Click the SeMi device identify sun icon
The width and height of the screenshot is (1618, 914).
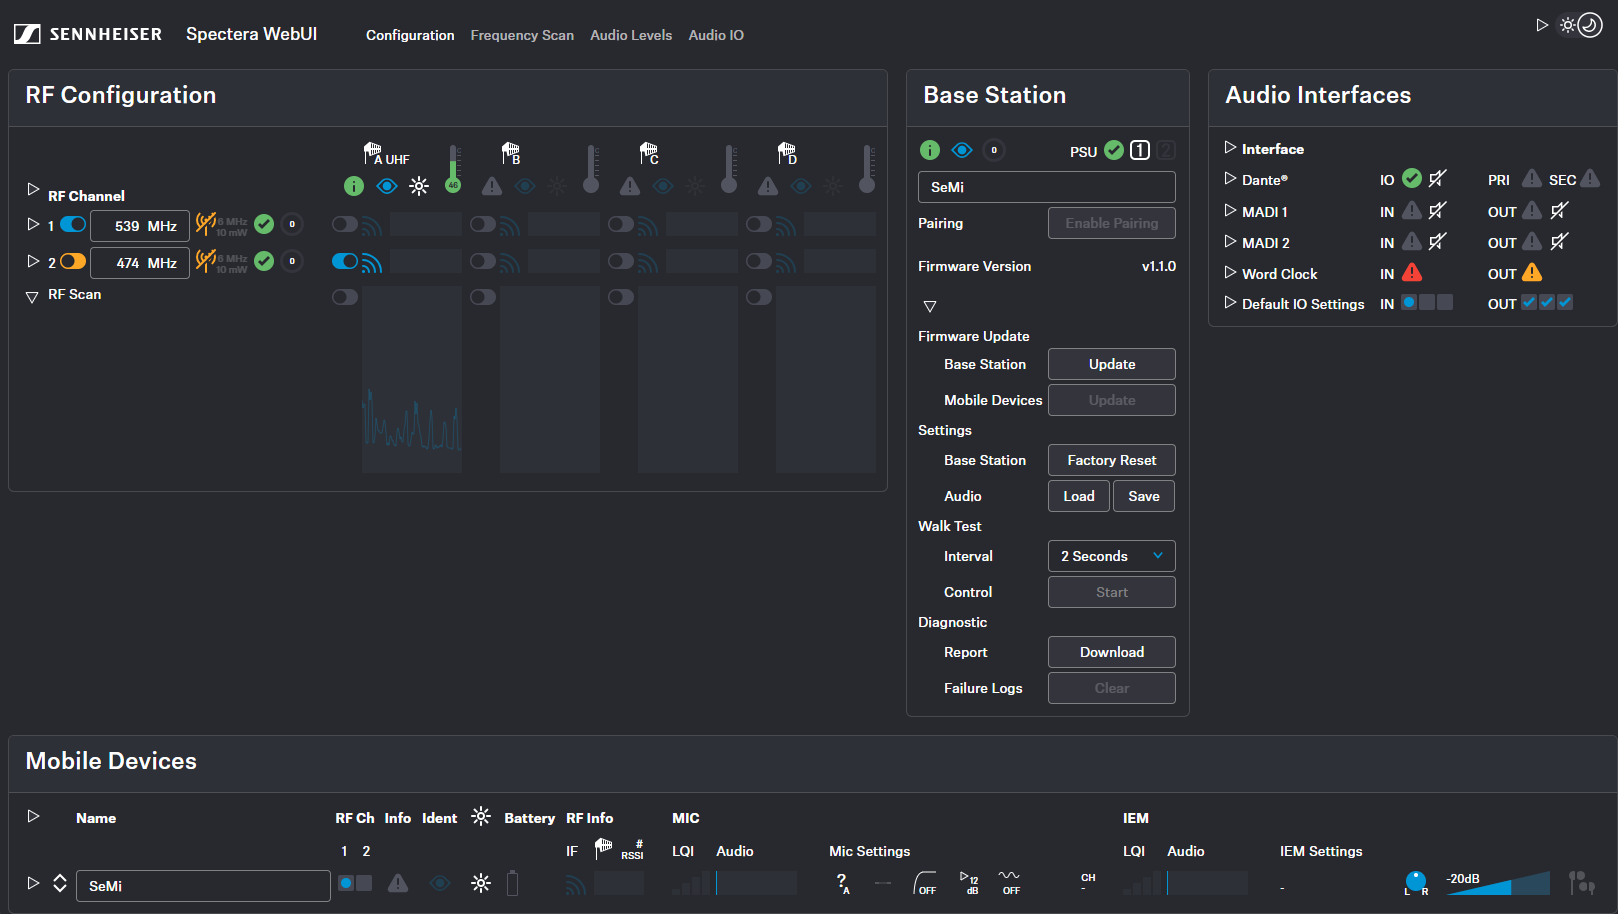click(481, 883)
